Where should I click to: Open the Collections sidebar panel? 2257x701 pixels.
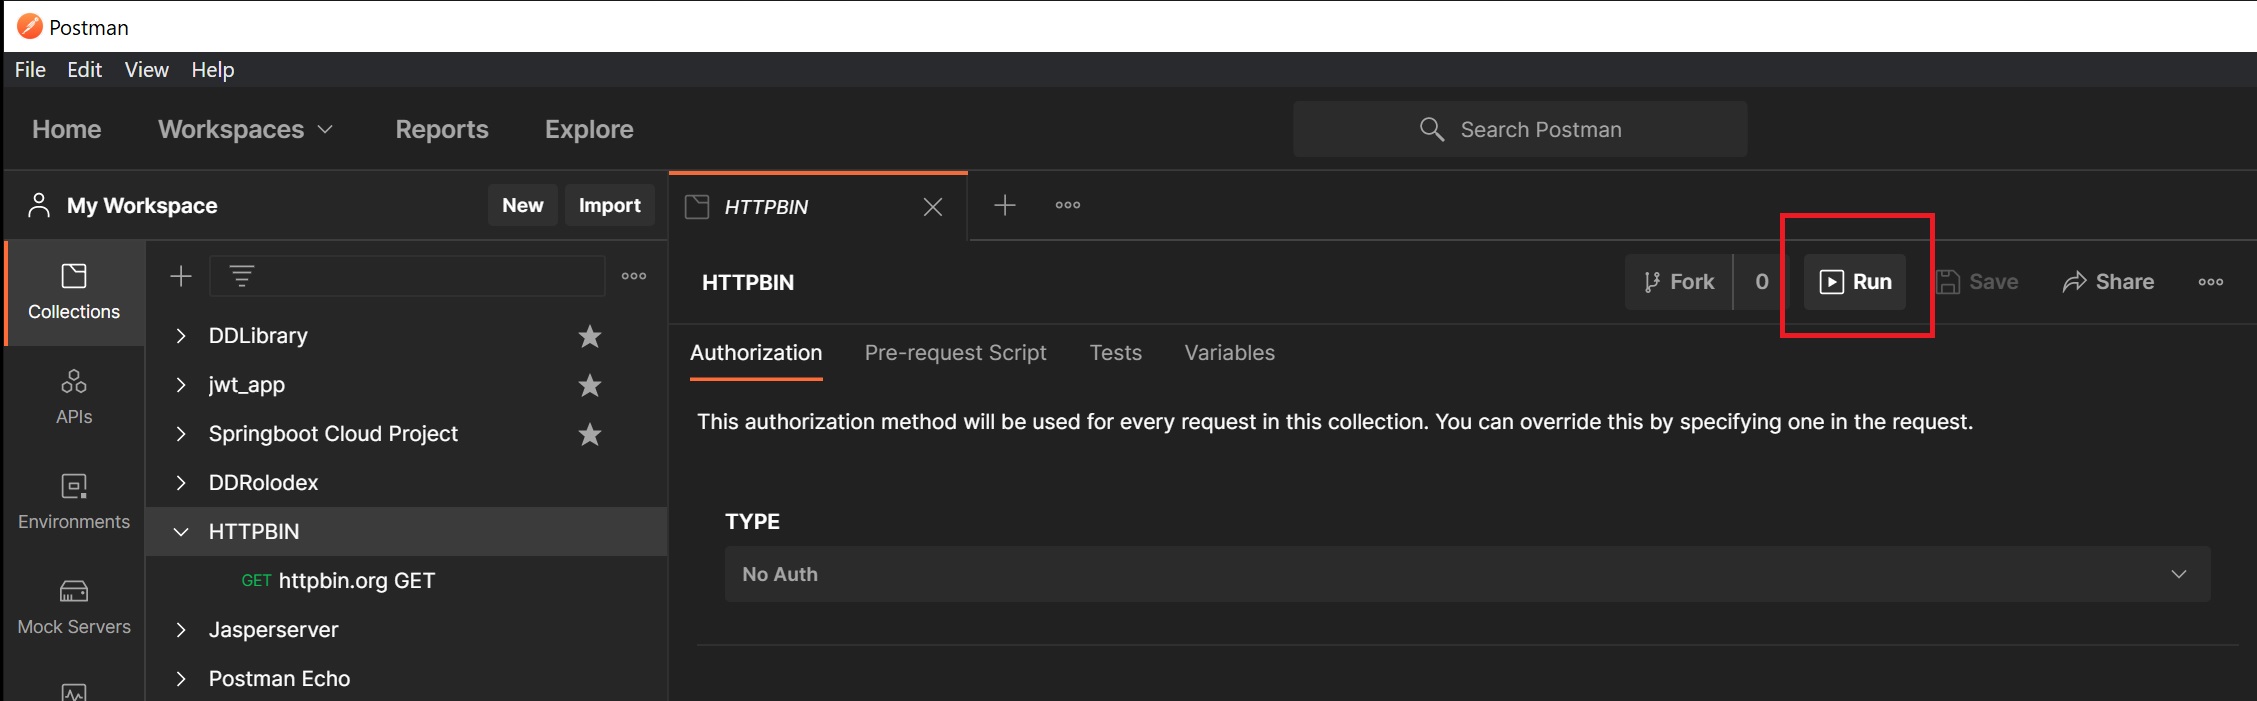coord(74,291)
